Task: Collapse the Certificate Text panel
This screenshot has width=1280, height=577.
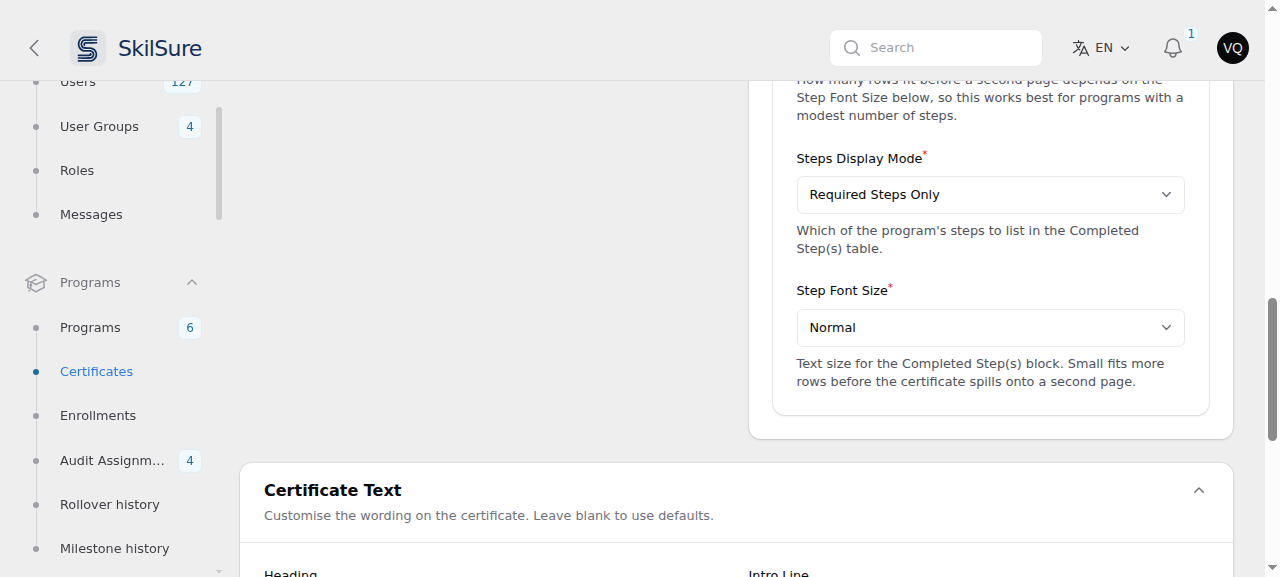Action: (1199, 491)
